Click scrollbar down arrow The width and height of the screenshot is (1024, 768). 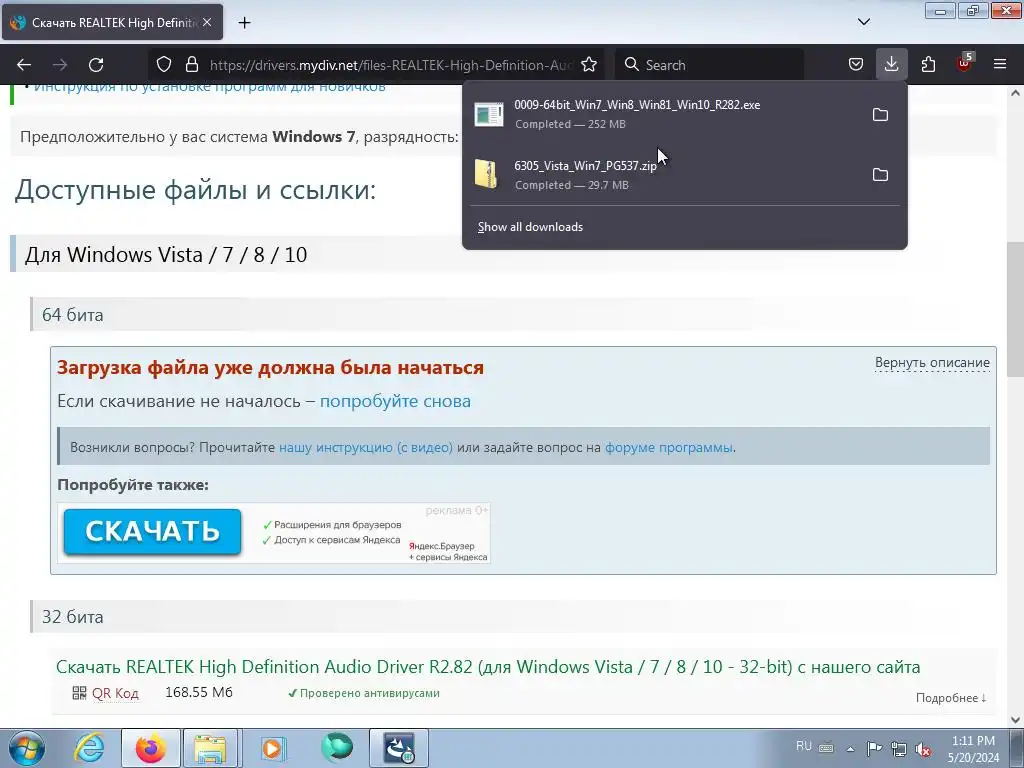pyautogui.click(x=1016, y=720)
